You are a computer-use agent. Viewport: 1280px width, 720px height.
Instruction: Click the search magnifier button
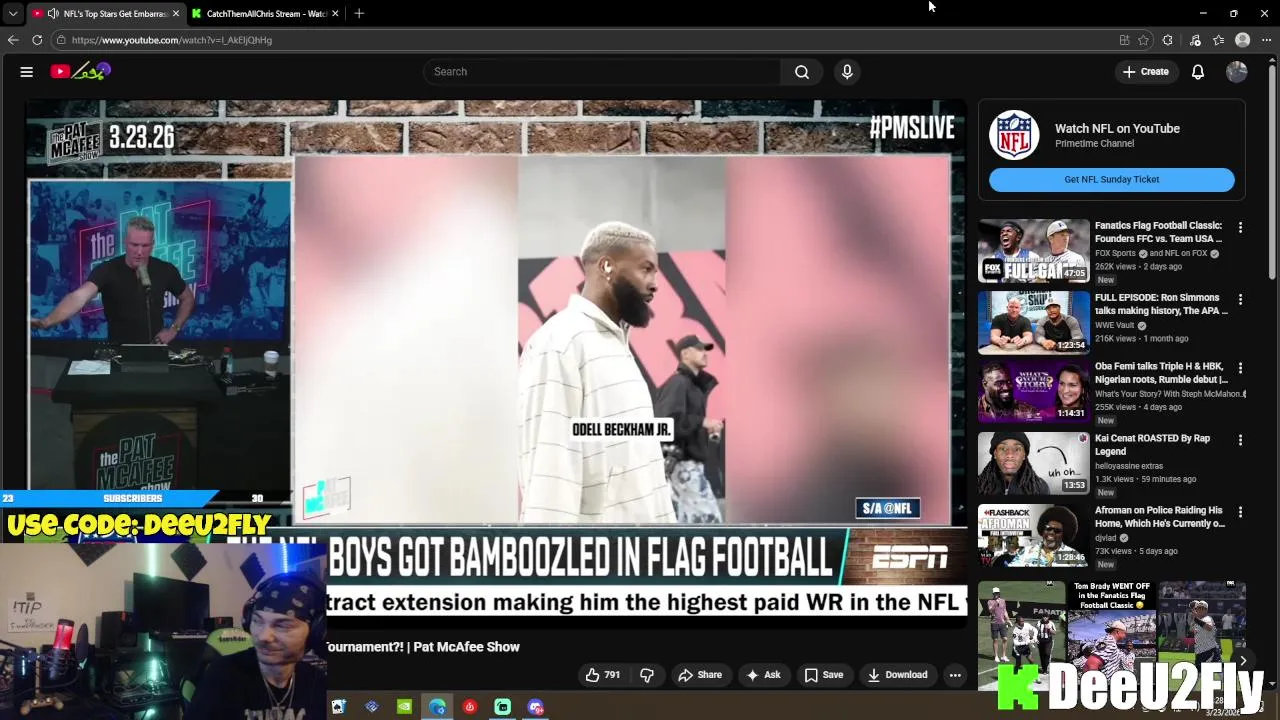[802, 72]
